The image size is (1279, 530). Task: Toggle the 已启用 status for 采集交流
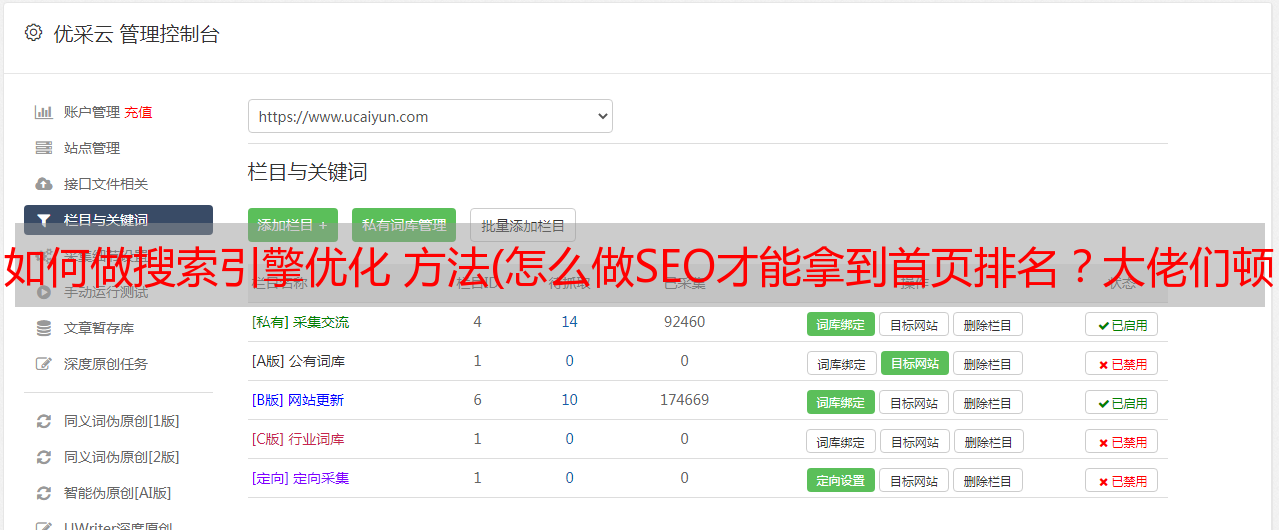pyautogui.click(x=1122, y=324)
